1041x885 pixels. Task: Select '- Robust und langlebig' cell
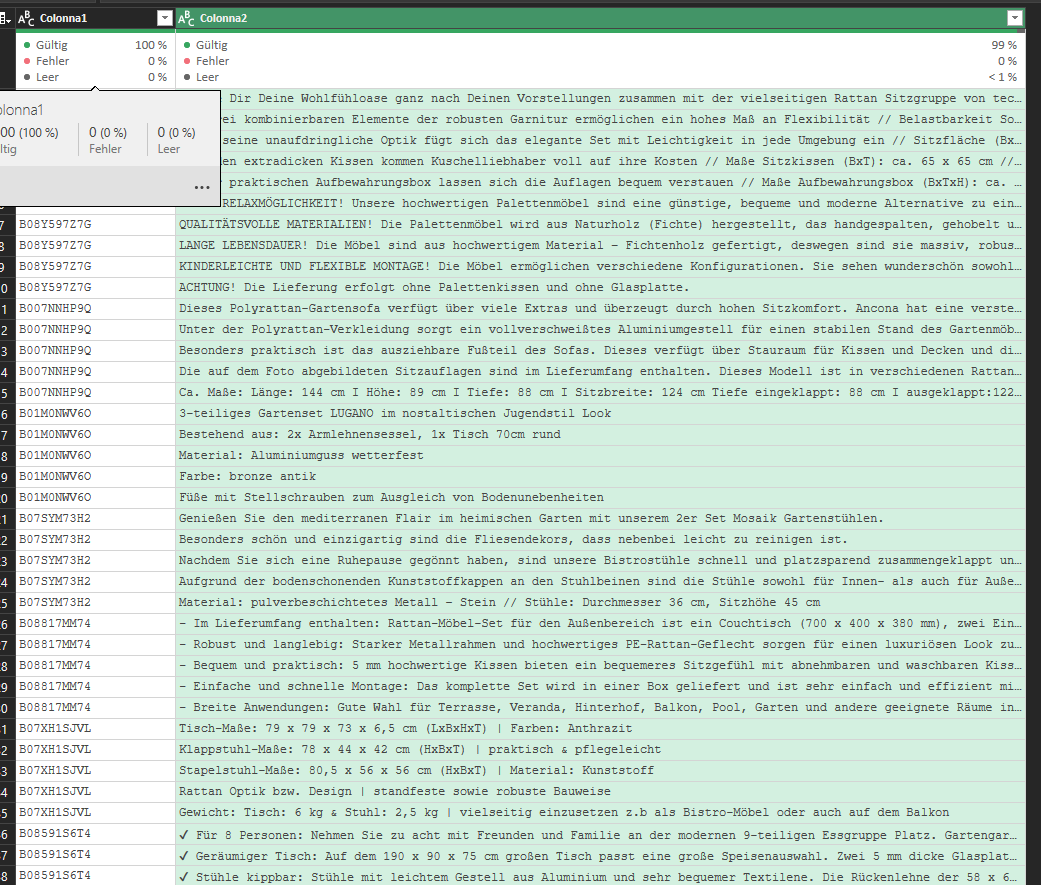tap(600, 645)
